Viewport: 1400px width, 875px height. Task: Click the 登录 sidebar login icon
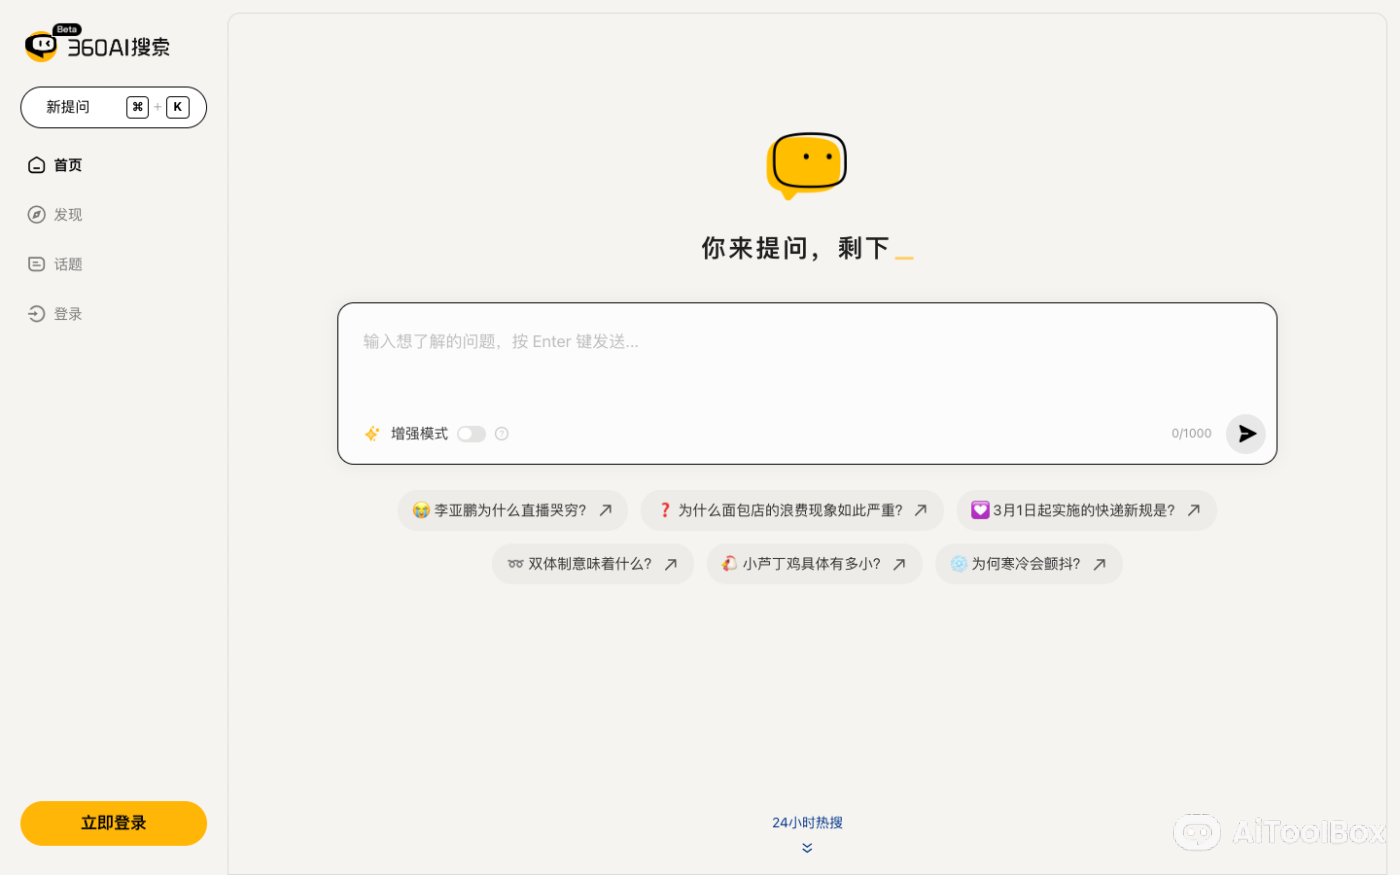tap(36, 313)
